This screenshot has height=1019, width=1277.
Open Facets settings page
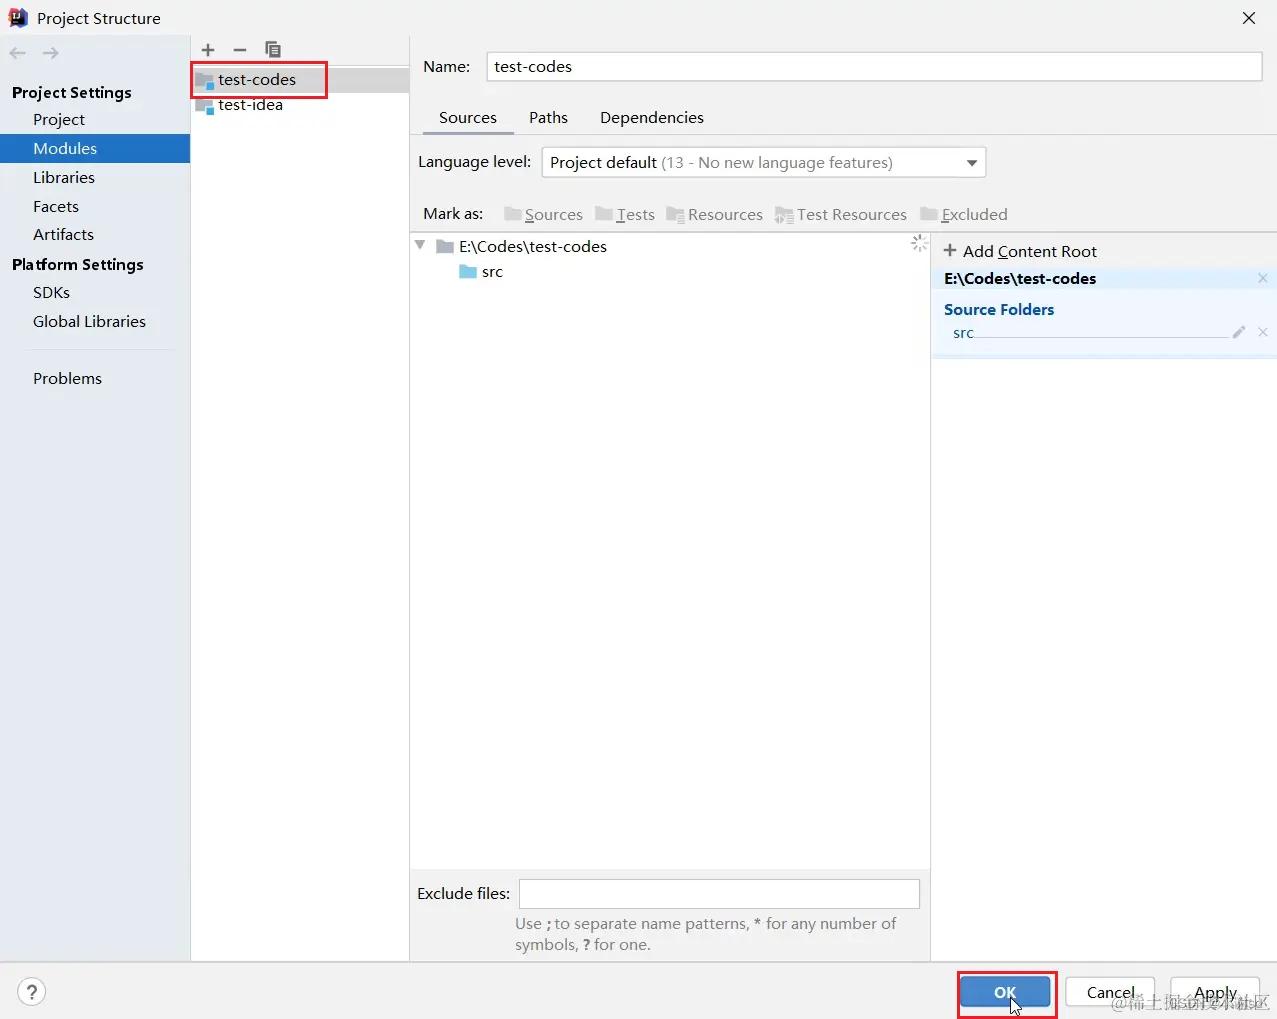tap(56, 206)
